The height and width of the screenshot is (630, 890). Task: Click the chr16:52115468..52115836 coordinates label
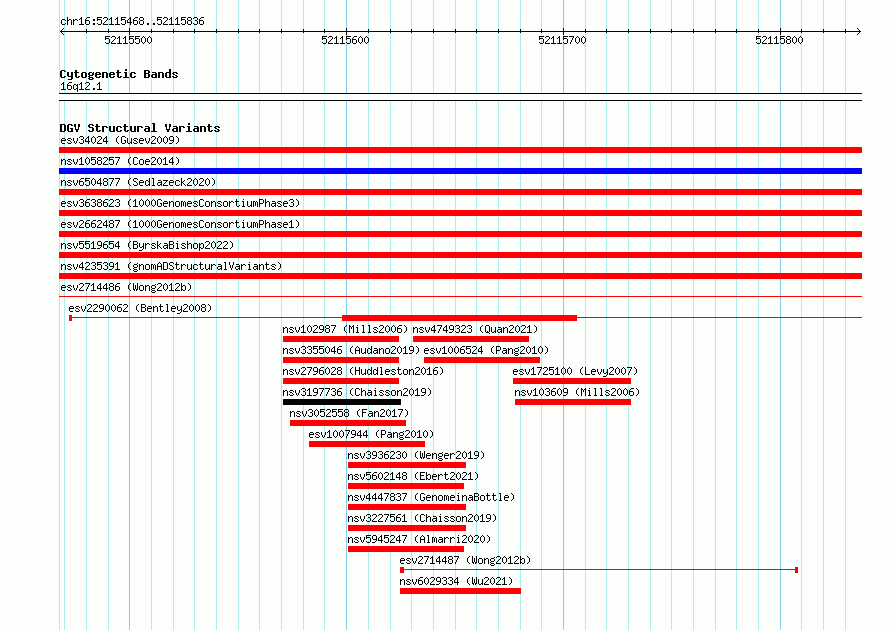[132, 22]
